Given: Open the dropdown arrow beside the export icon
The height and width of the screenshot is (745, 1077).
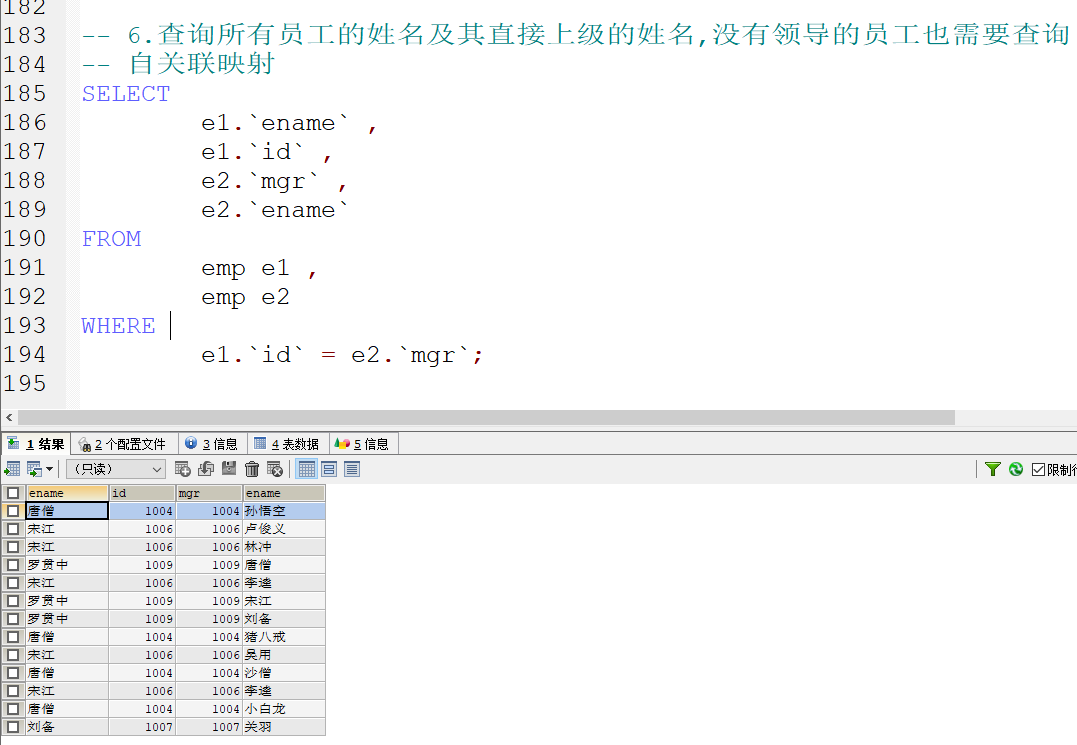Looking at the screenshot, I should 47,470.
